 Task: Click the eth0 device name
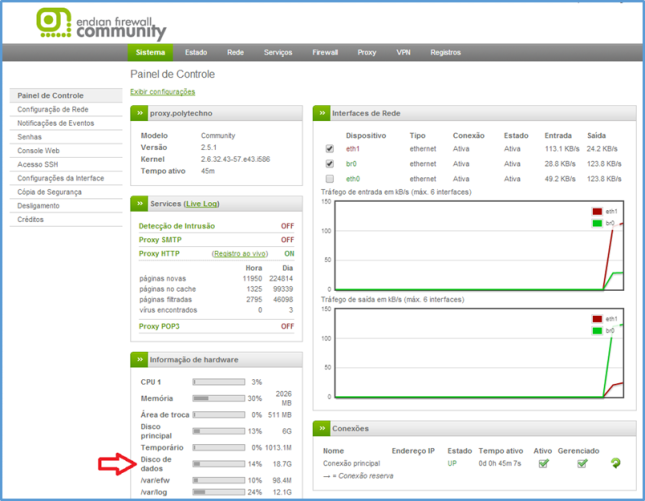353,179
